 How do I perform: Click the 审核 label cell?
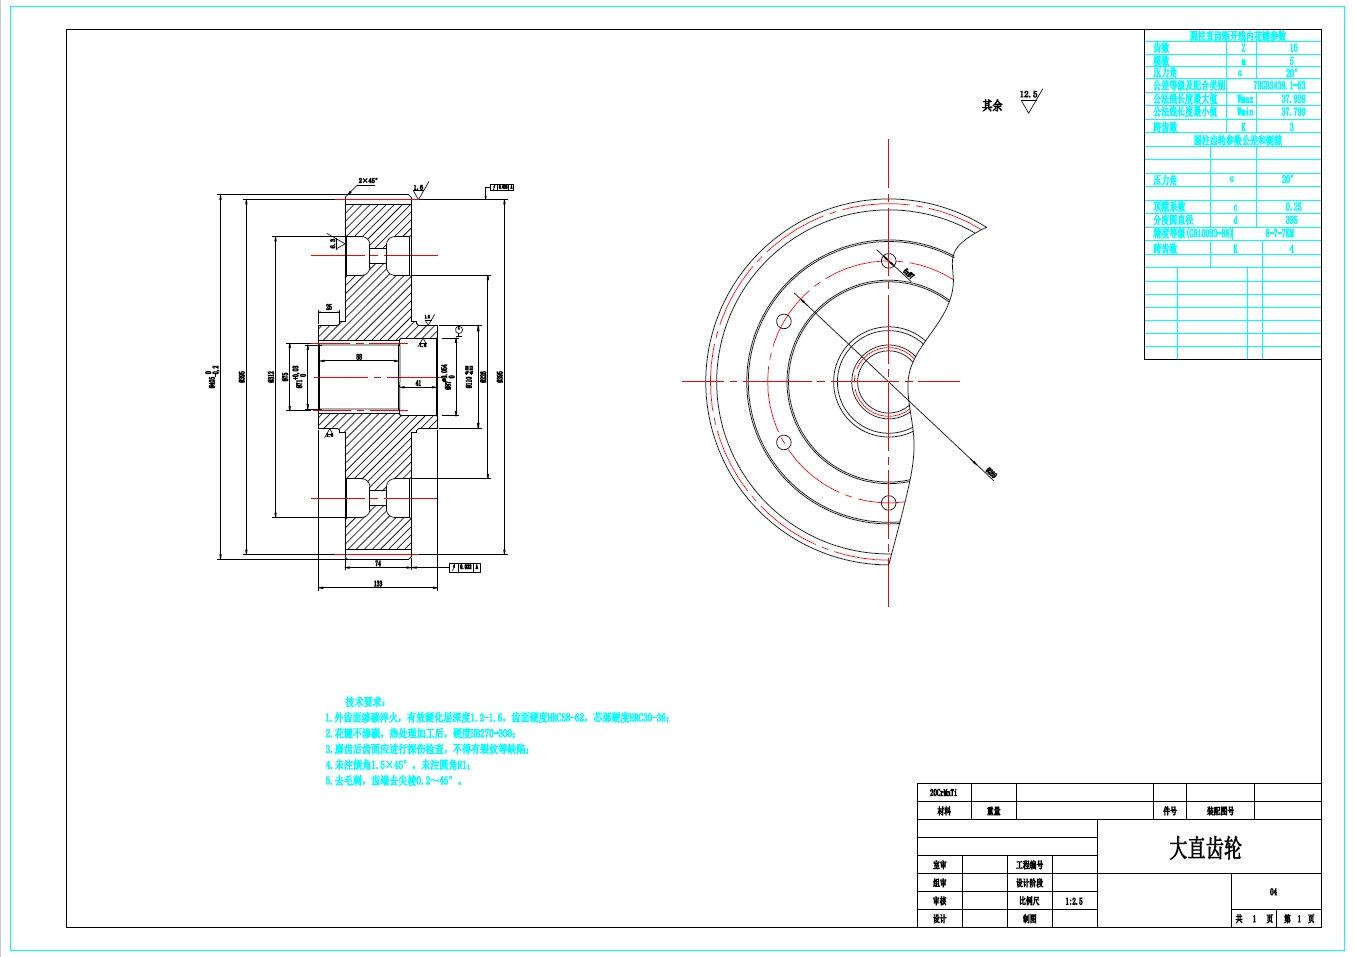(940, 901)
